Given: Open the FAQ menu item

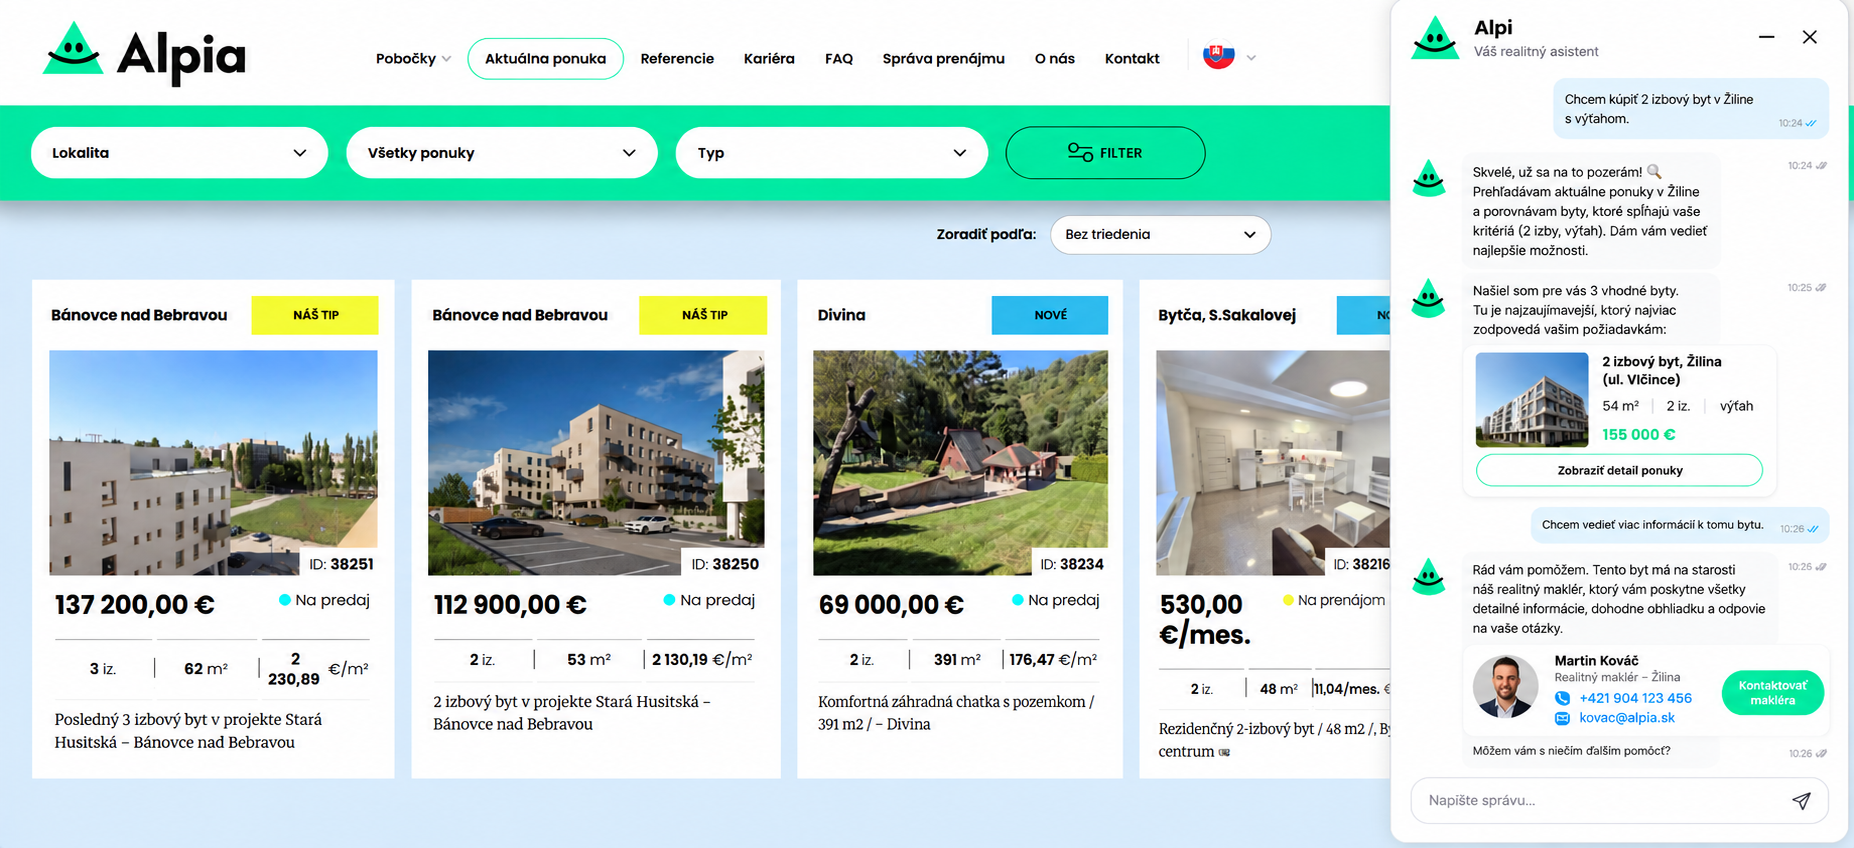Looking at the screenshot, I should click(839, 58).
